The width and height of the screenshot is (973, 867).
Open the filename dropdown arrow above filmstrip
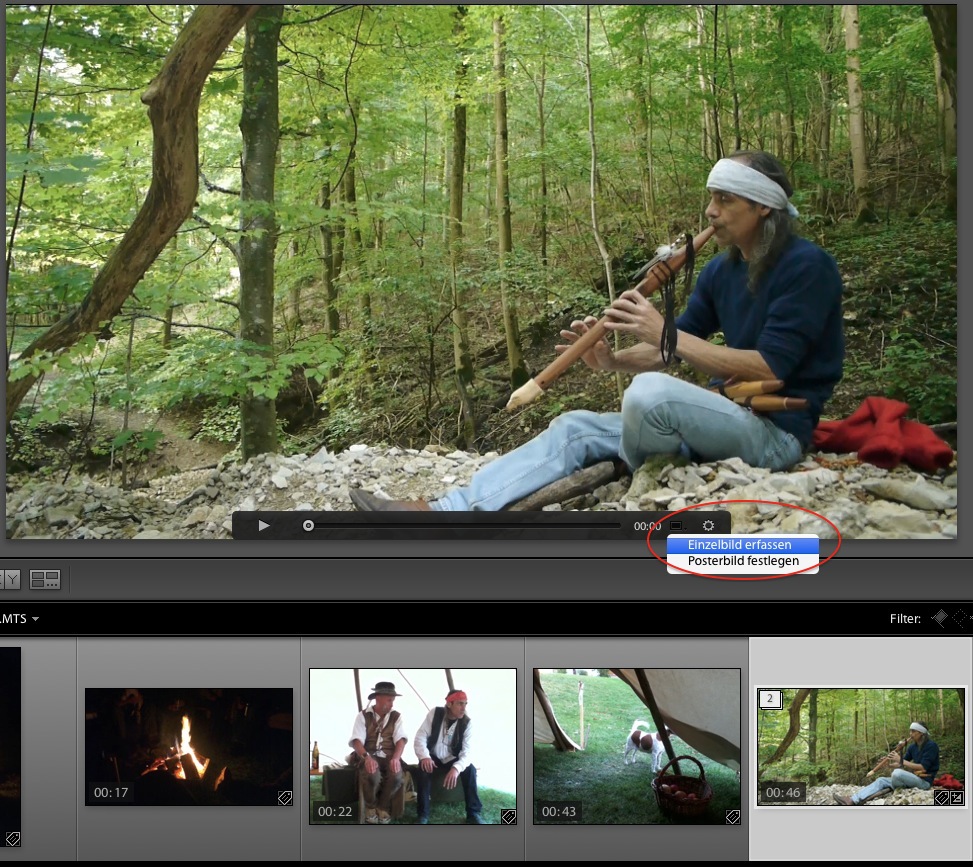pyautogui.click(x=35, y=619)
